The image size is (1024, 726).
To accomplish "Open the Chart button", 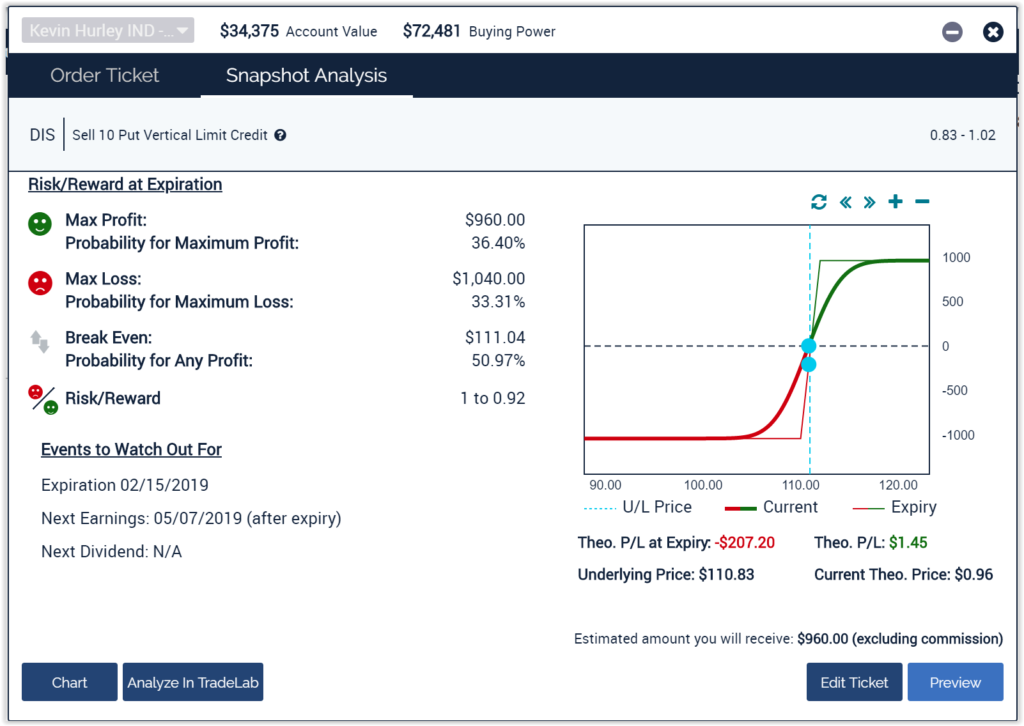I will point(70,682).
